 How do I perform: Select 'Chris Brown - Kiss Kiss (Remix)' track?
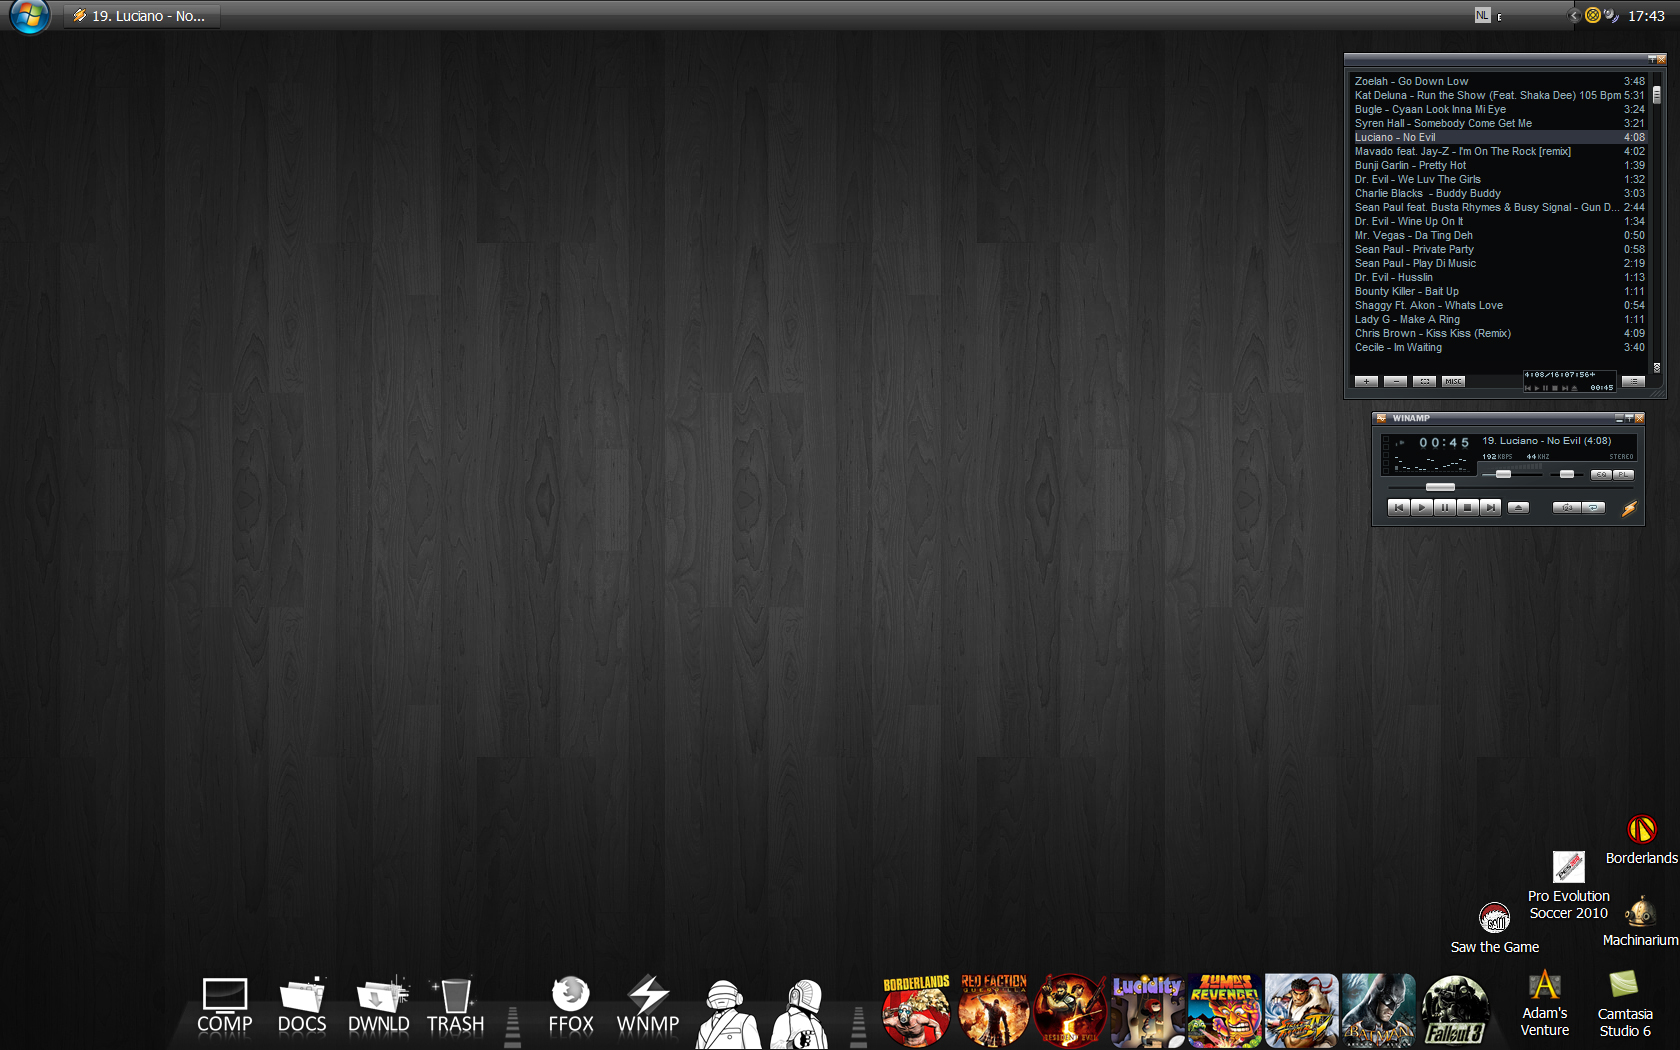(1499, 334)
